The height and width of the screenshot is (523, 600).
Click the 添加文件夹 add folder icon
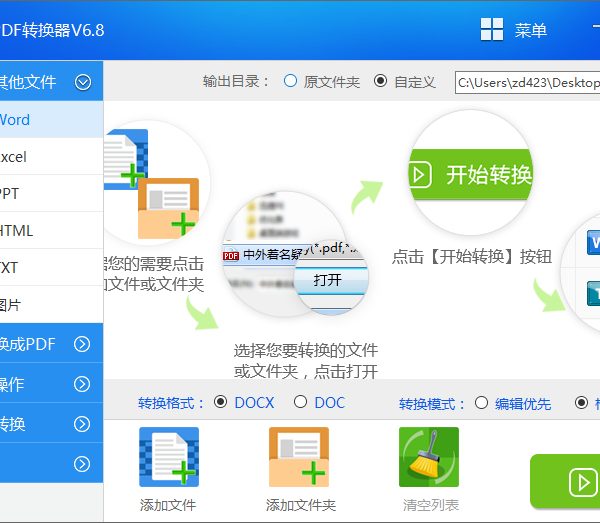(x=299, y=458)
